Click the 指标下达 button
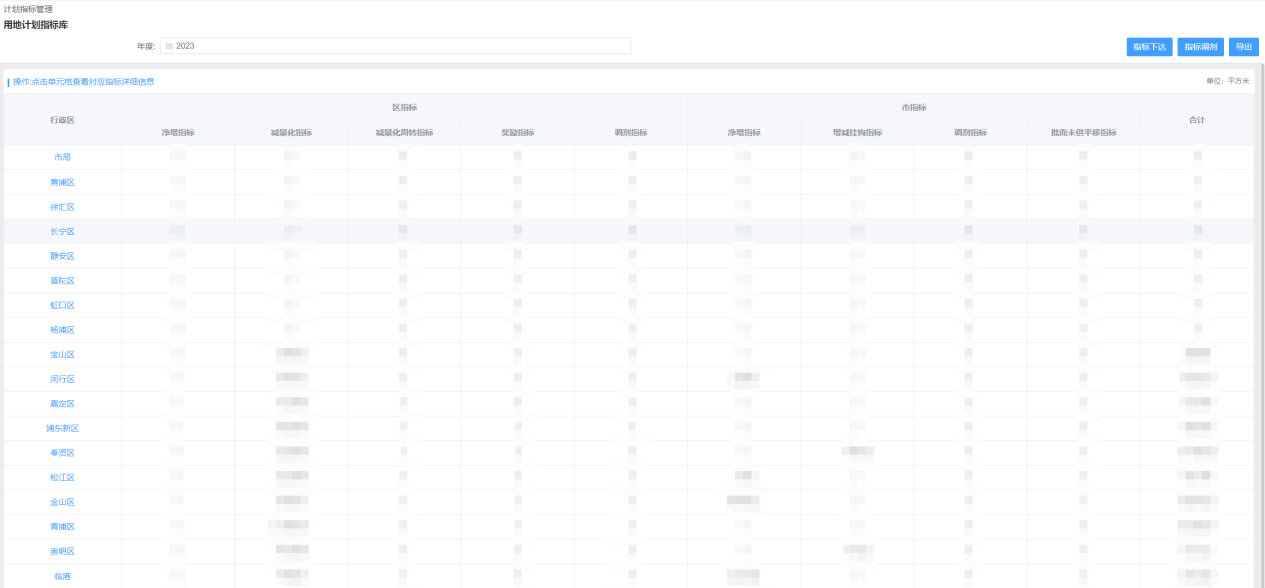Screen dimensions: 1265x588 (x=1149, y=47)
